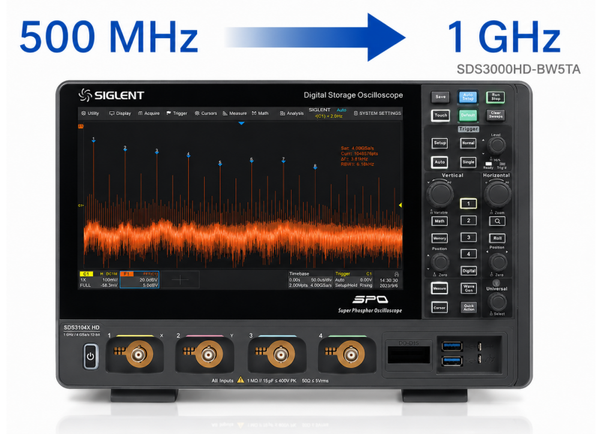Screen dimensions: 600x434
Task: Push the Clear Sweeps button
Action: (x=496, y=115)
